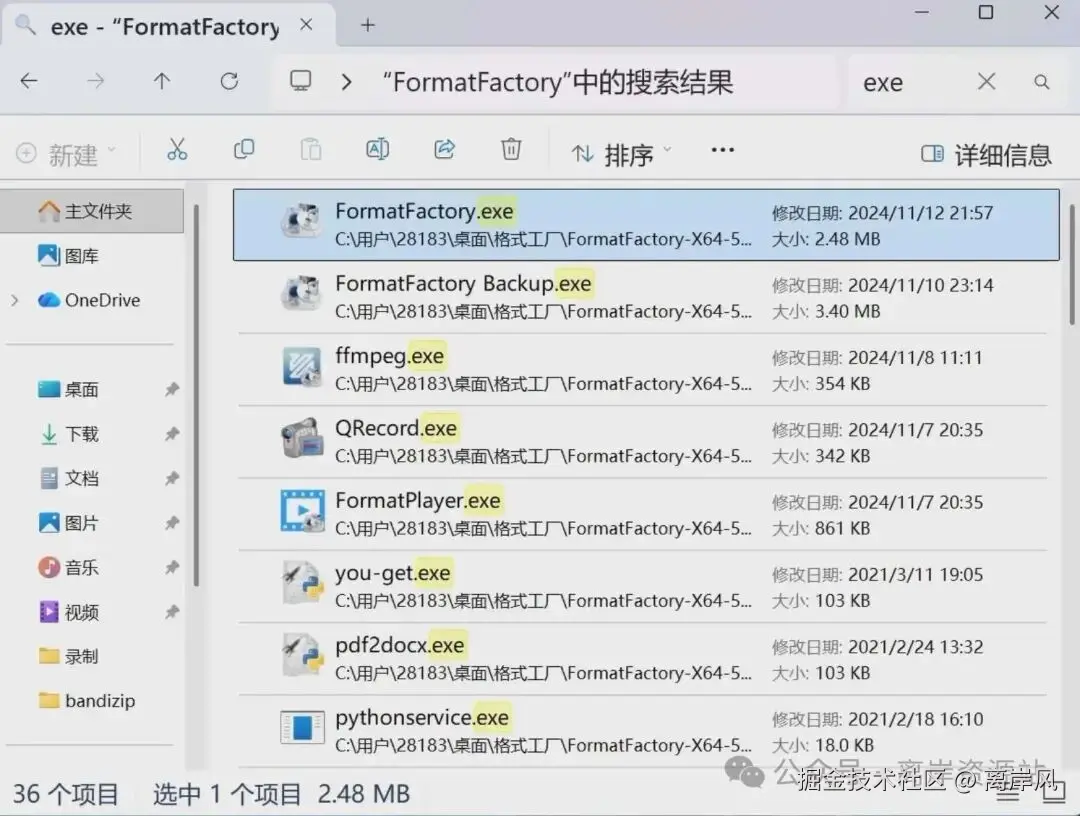
Task: Click the file list vertical scrollbar
Action: 1072,264
